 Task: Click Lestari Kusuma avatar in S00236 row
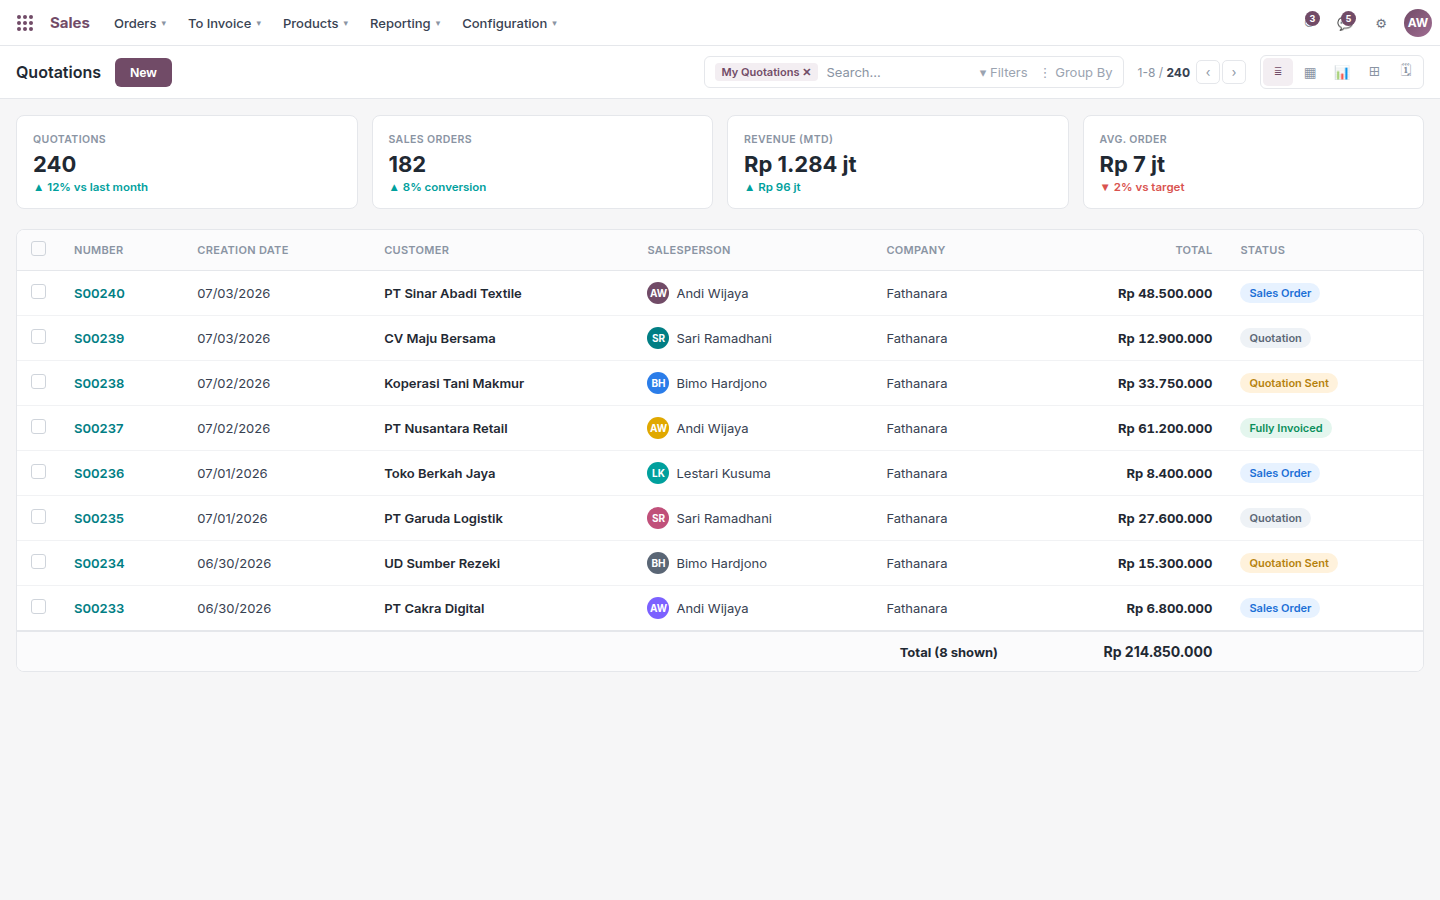click(658, 473)
